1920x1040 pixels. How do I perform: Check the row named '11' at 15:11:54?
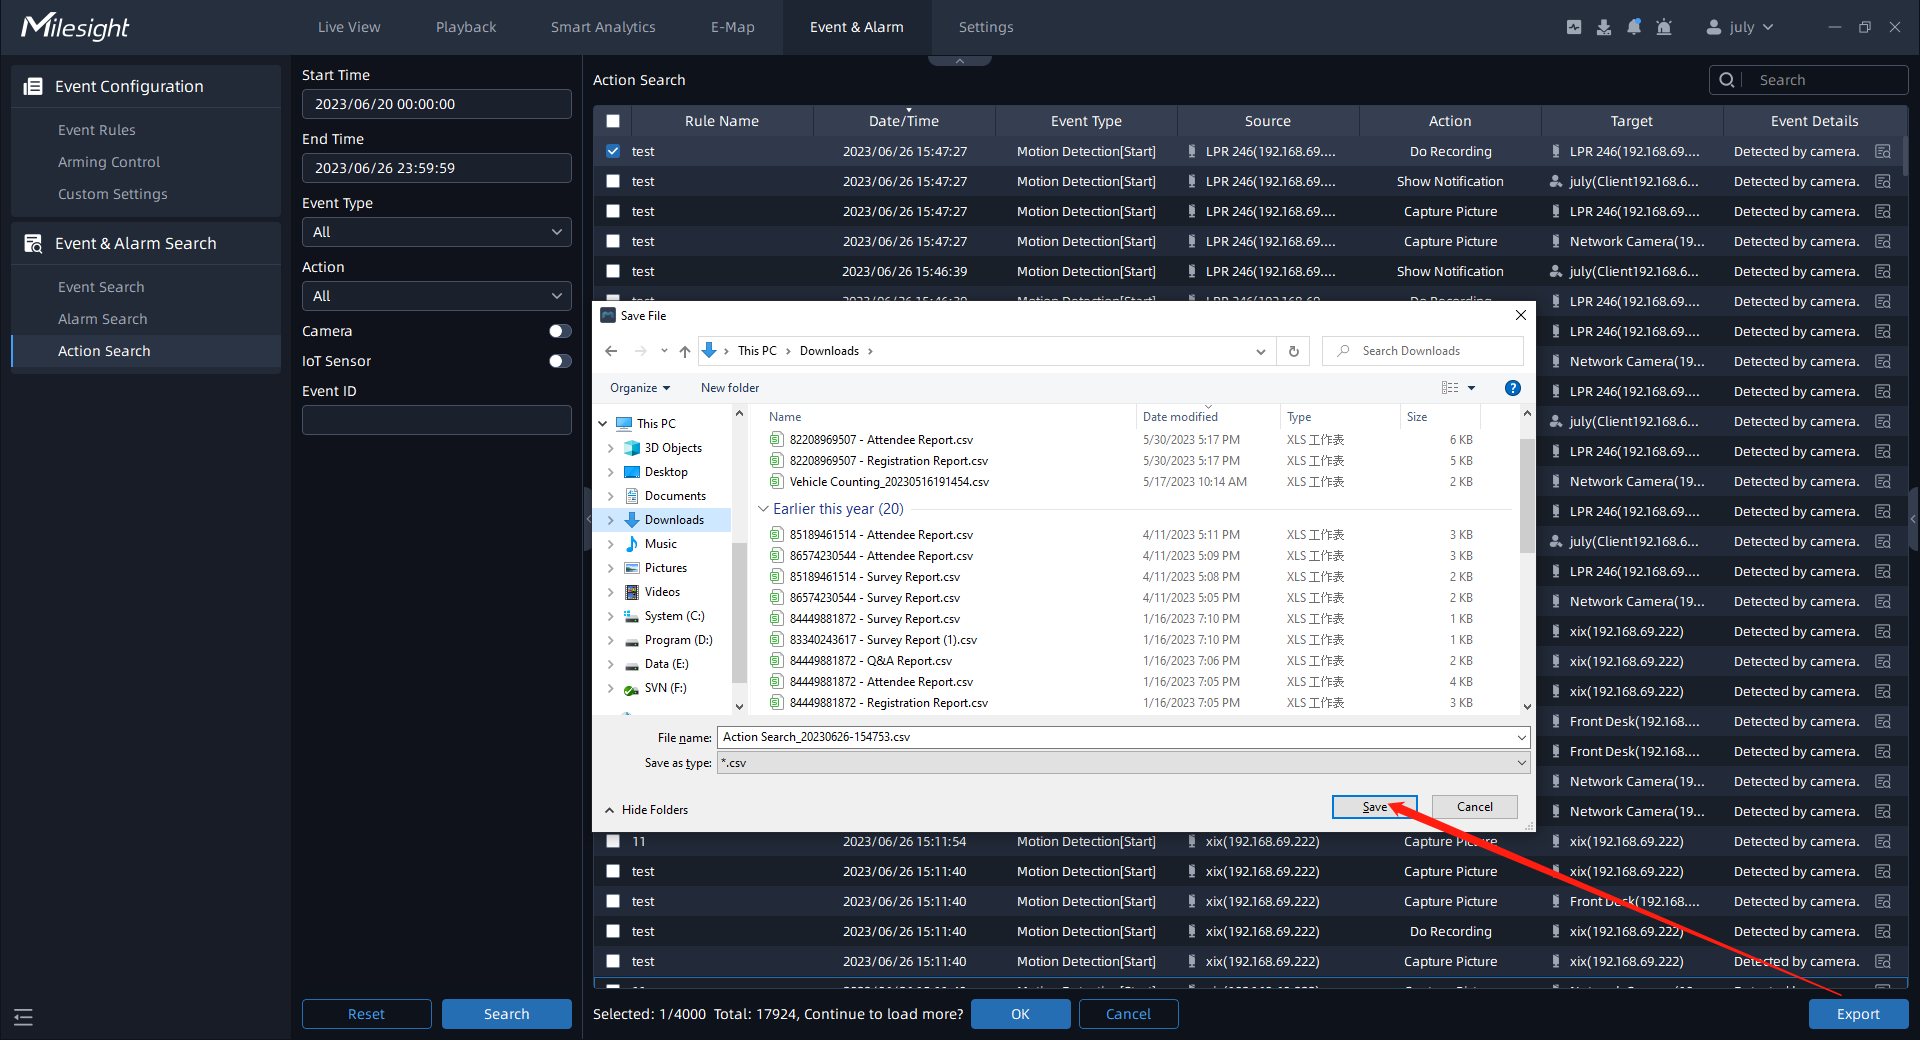(613, 841)
